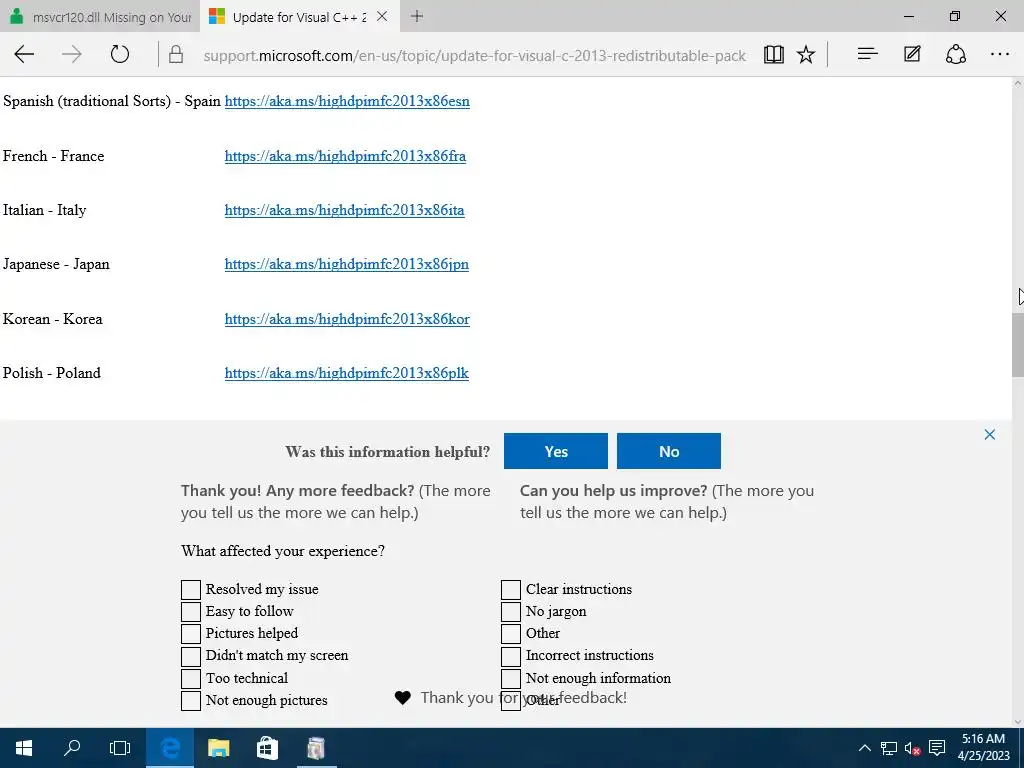The width and height of the screenshot is (1024, 768).
Task: Open taskbar search magnifier
Action: pos(72,748)
